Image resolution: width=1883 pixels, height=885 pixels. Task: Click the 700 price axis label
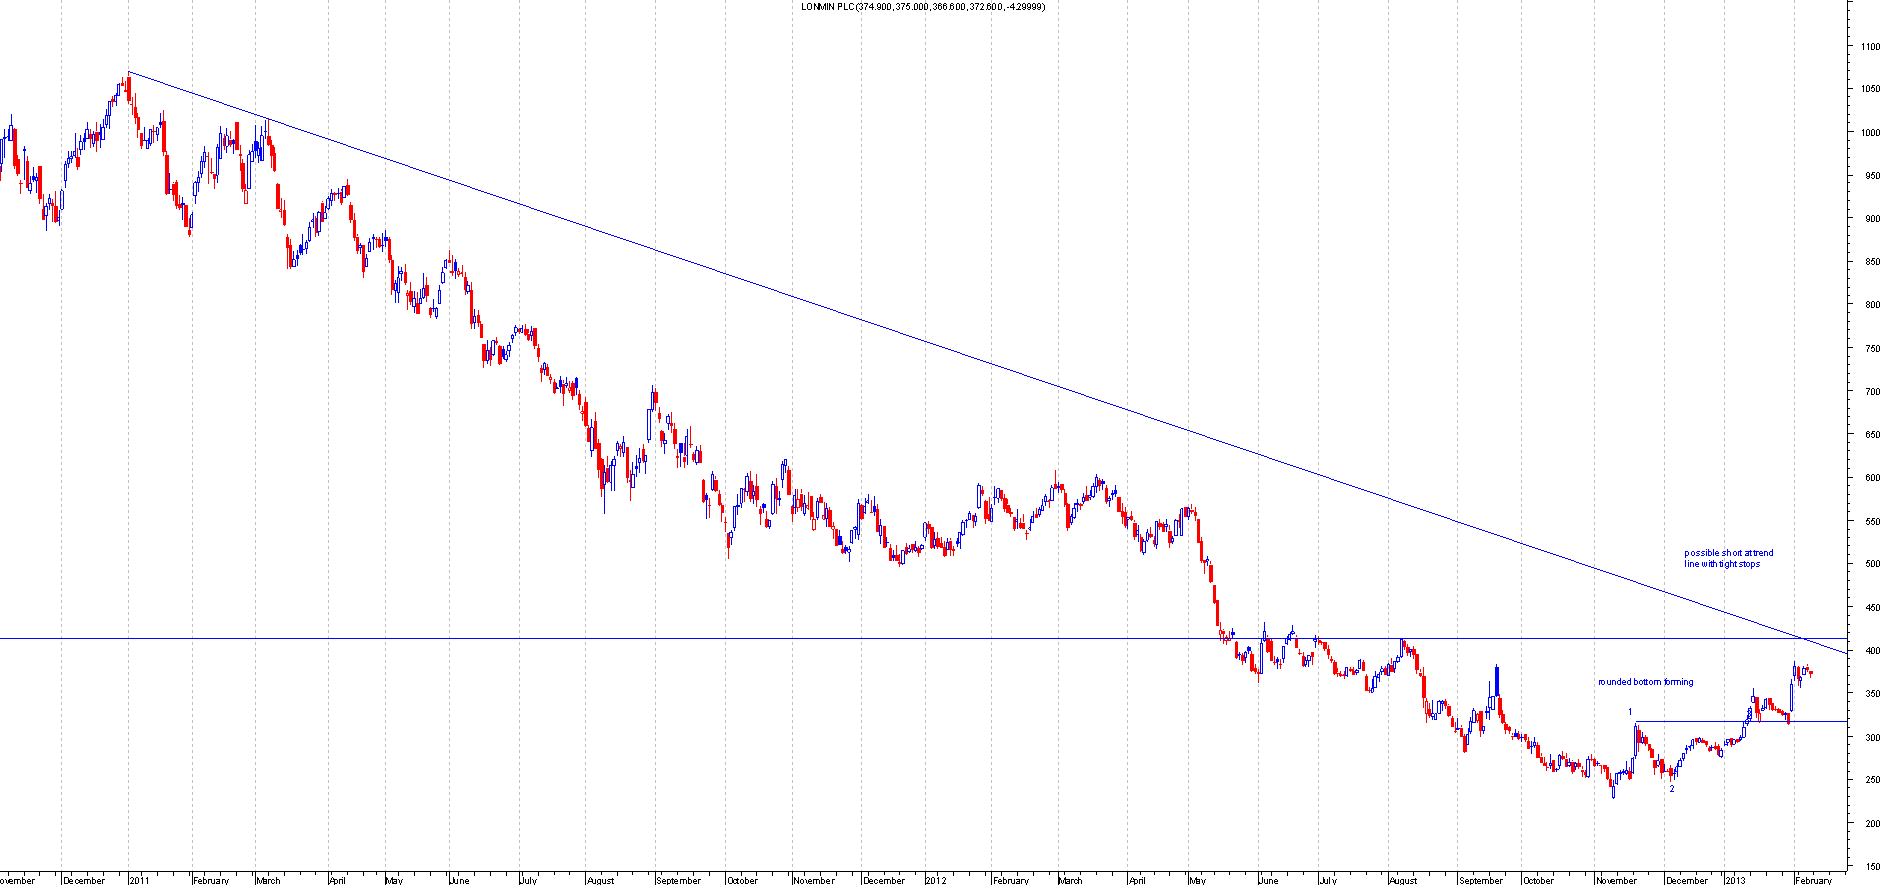point(1871,392)
